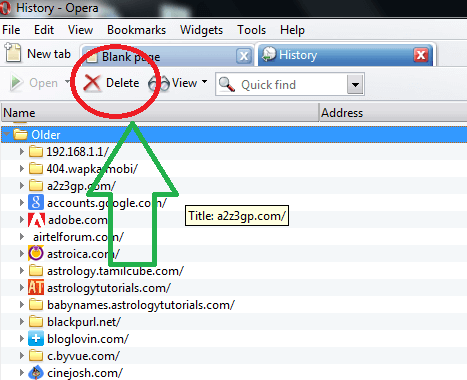Open the Edit menu
Image resolution: width=467 pixels, height=380 pixels.
[x=44, y=30]
